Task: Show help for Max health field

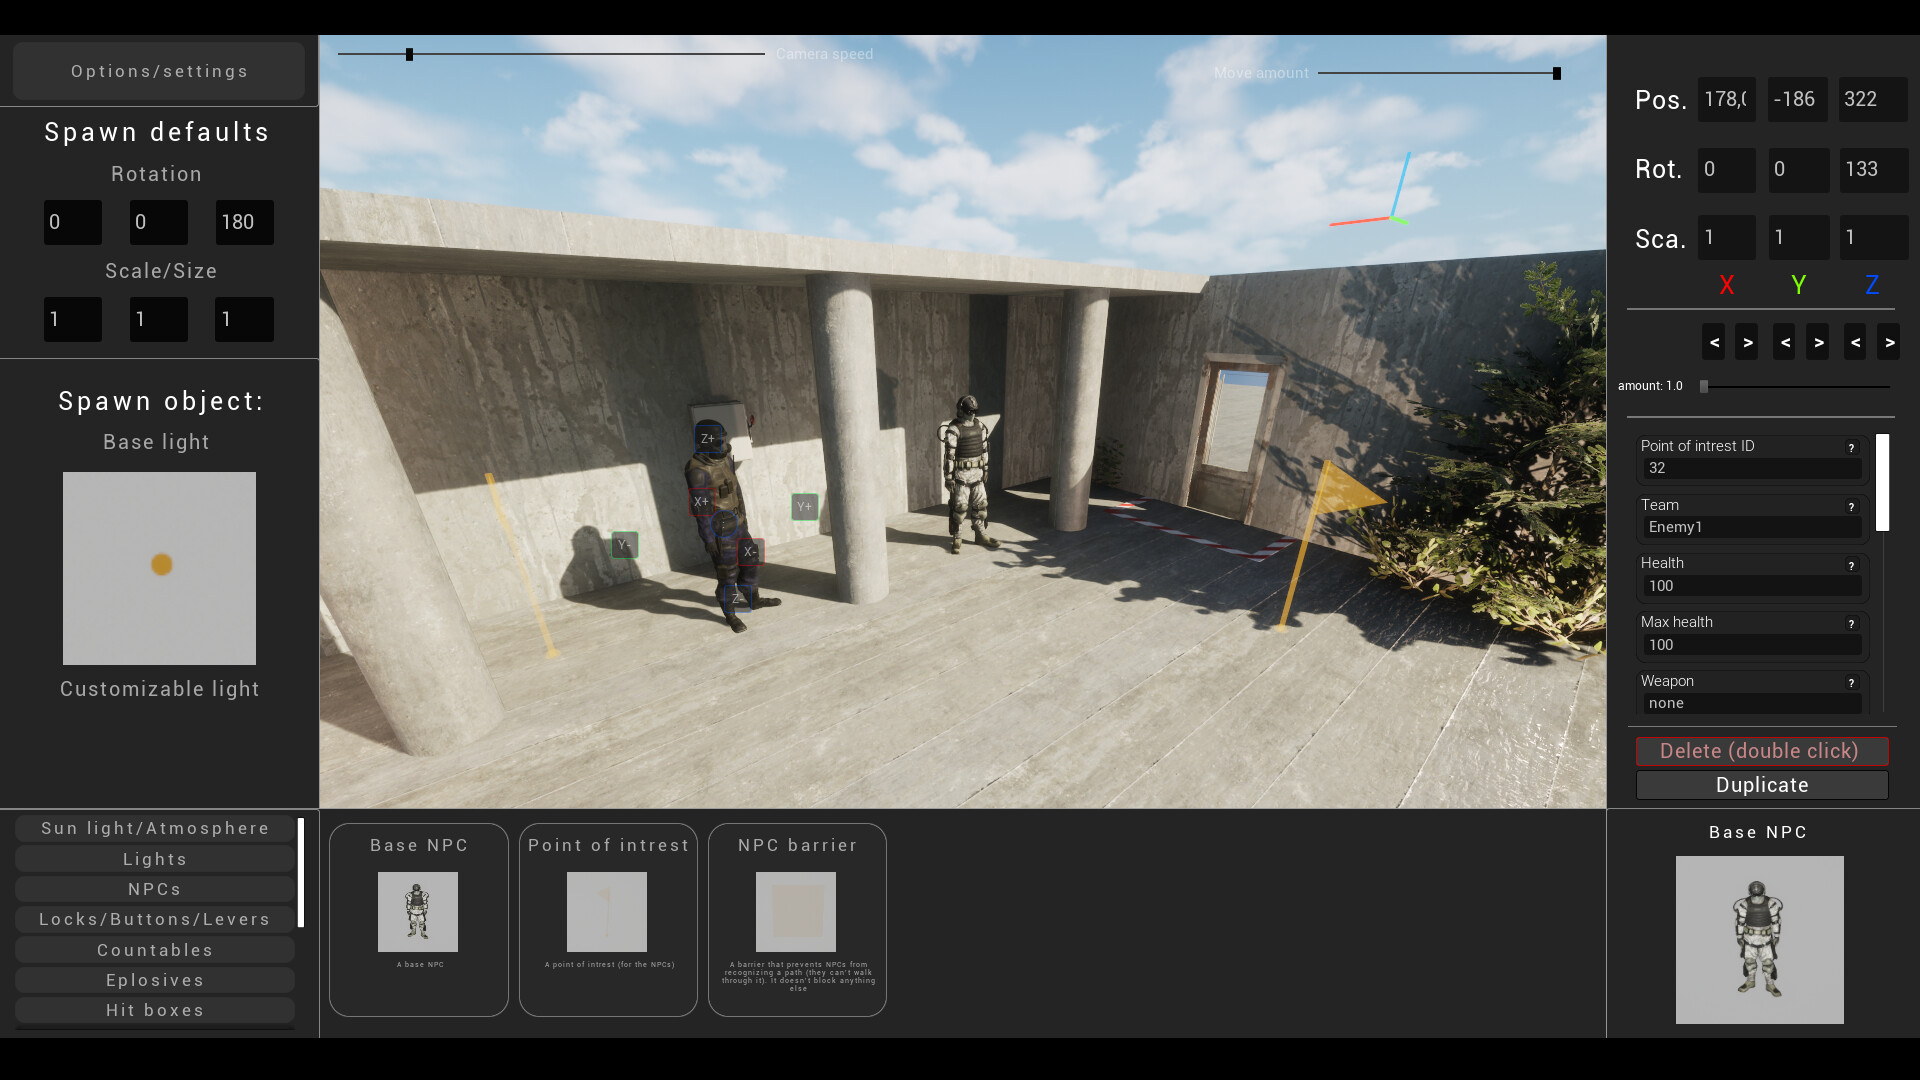Action: point(1851,624)
